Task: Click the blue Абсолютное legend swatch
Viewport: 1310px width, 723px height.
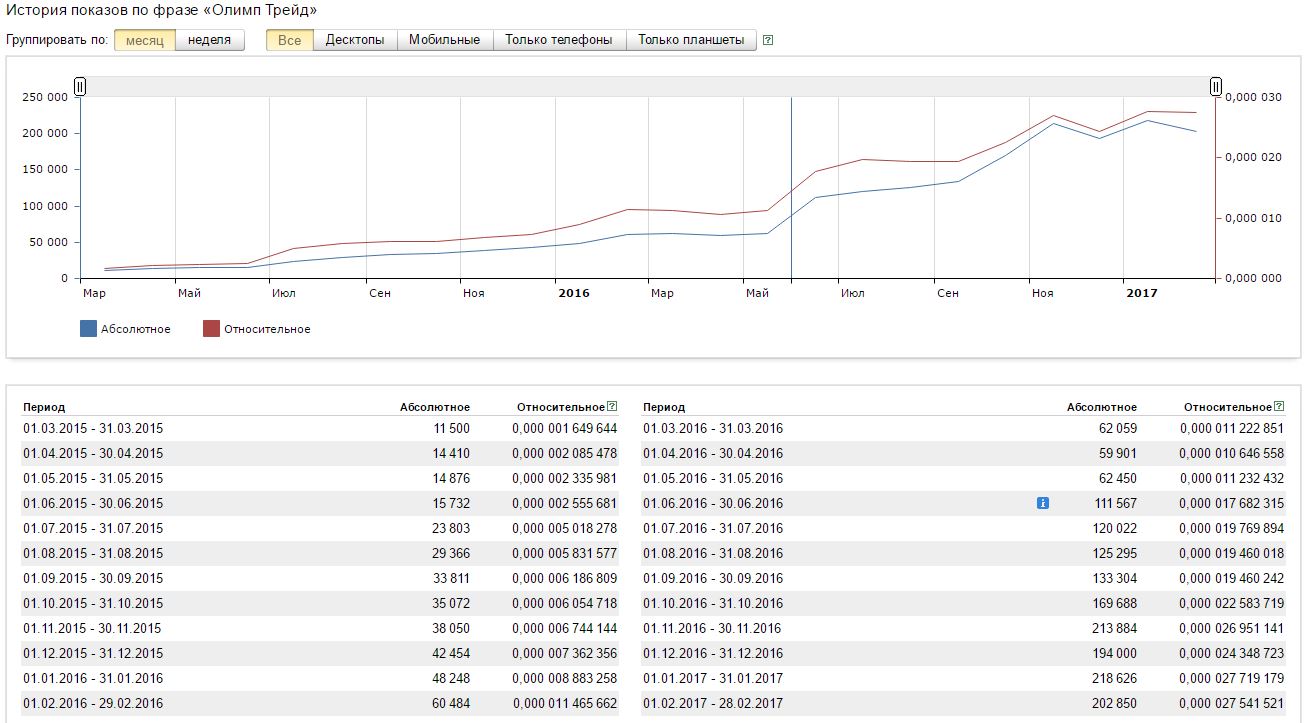Action: (88, 329)
